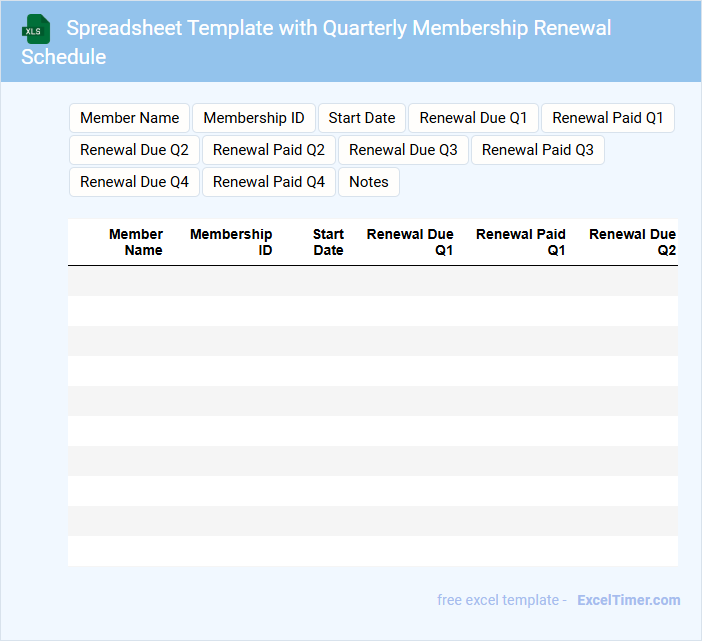Image resolution: width=702 pixels, height=641 pixels.
Task: Click the Membership ID table column header
Action: point(231,242)
